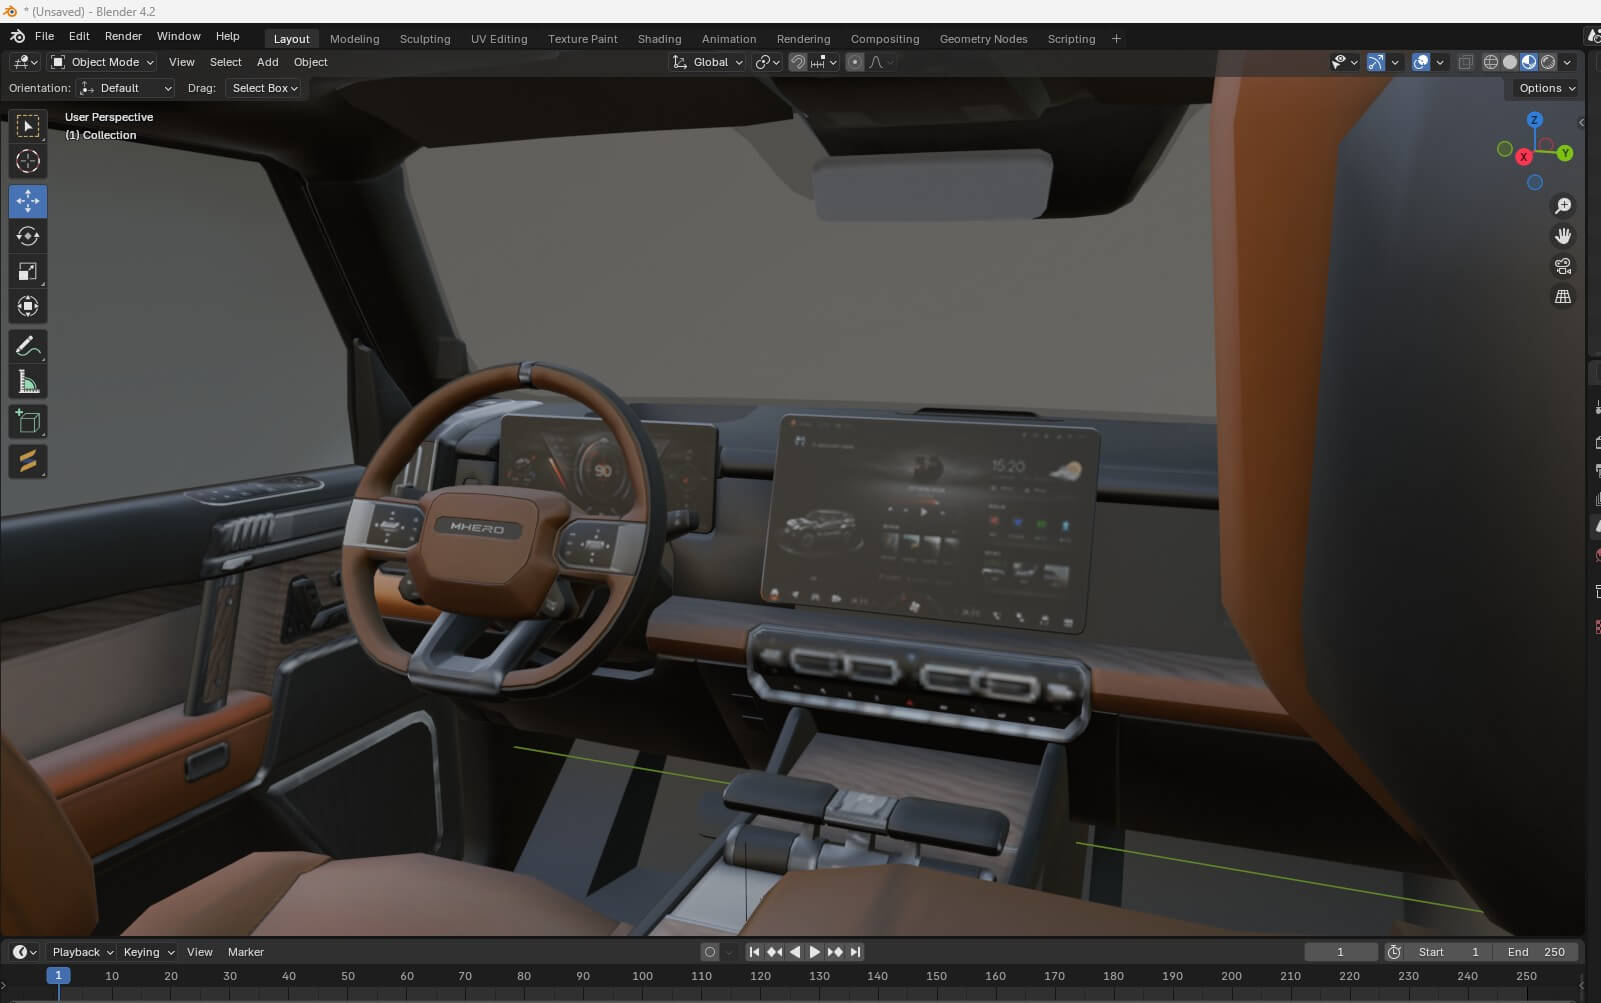Switch to the Shading workspace tab
Image resolution: width=1601 pixels, height=1003 pixels.
pyautogui.click(x=659, y=39)
